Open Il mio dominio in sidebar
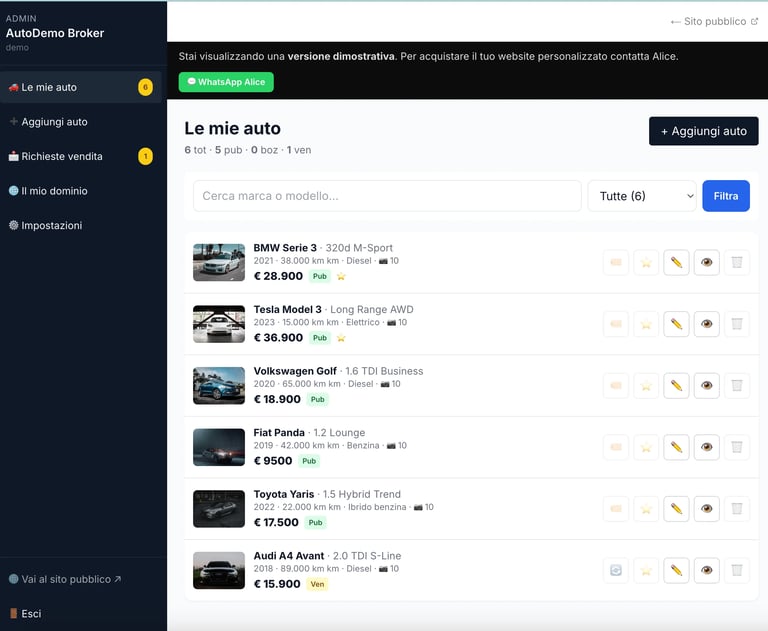Screen dimensions: 768x631 click(81, 191)
